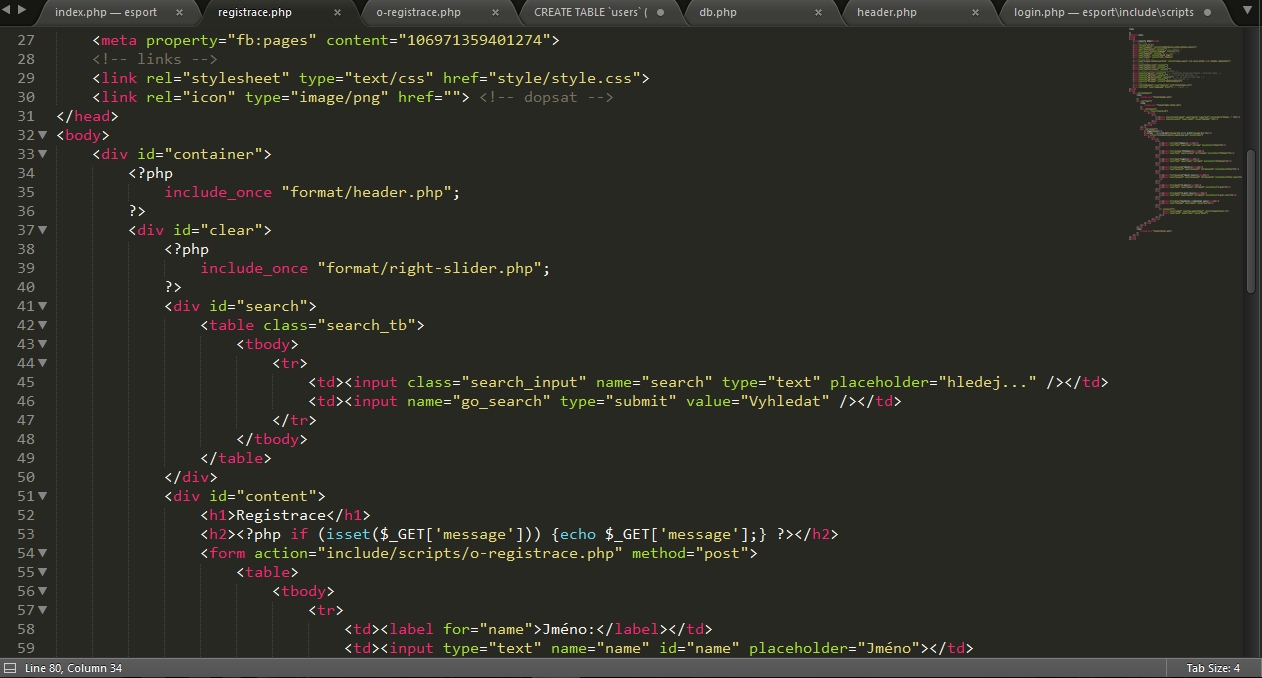Click the "search_input" class value
Viewport: 1262px width, 678px height.
click(524, 382)
